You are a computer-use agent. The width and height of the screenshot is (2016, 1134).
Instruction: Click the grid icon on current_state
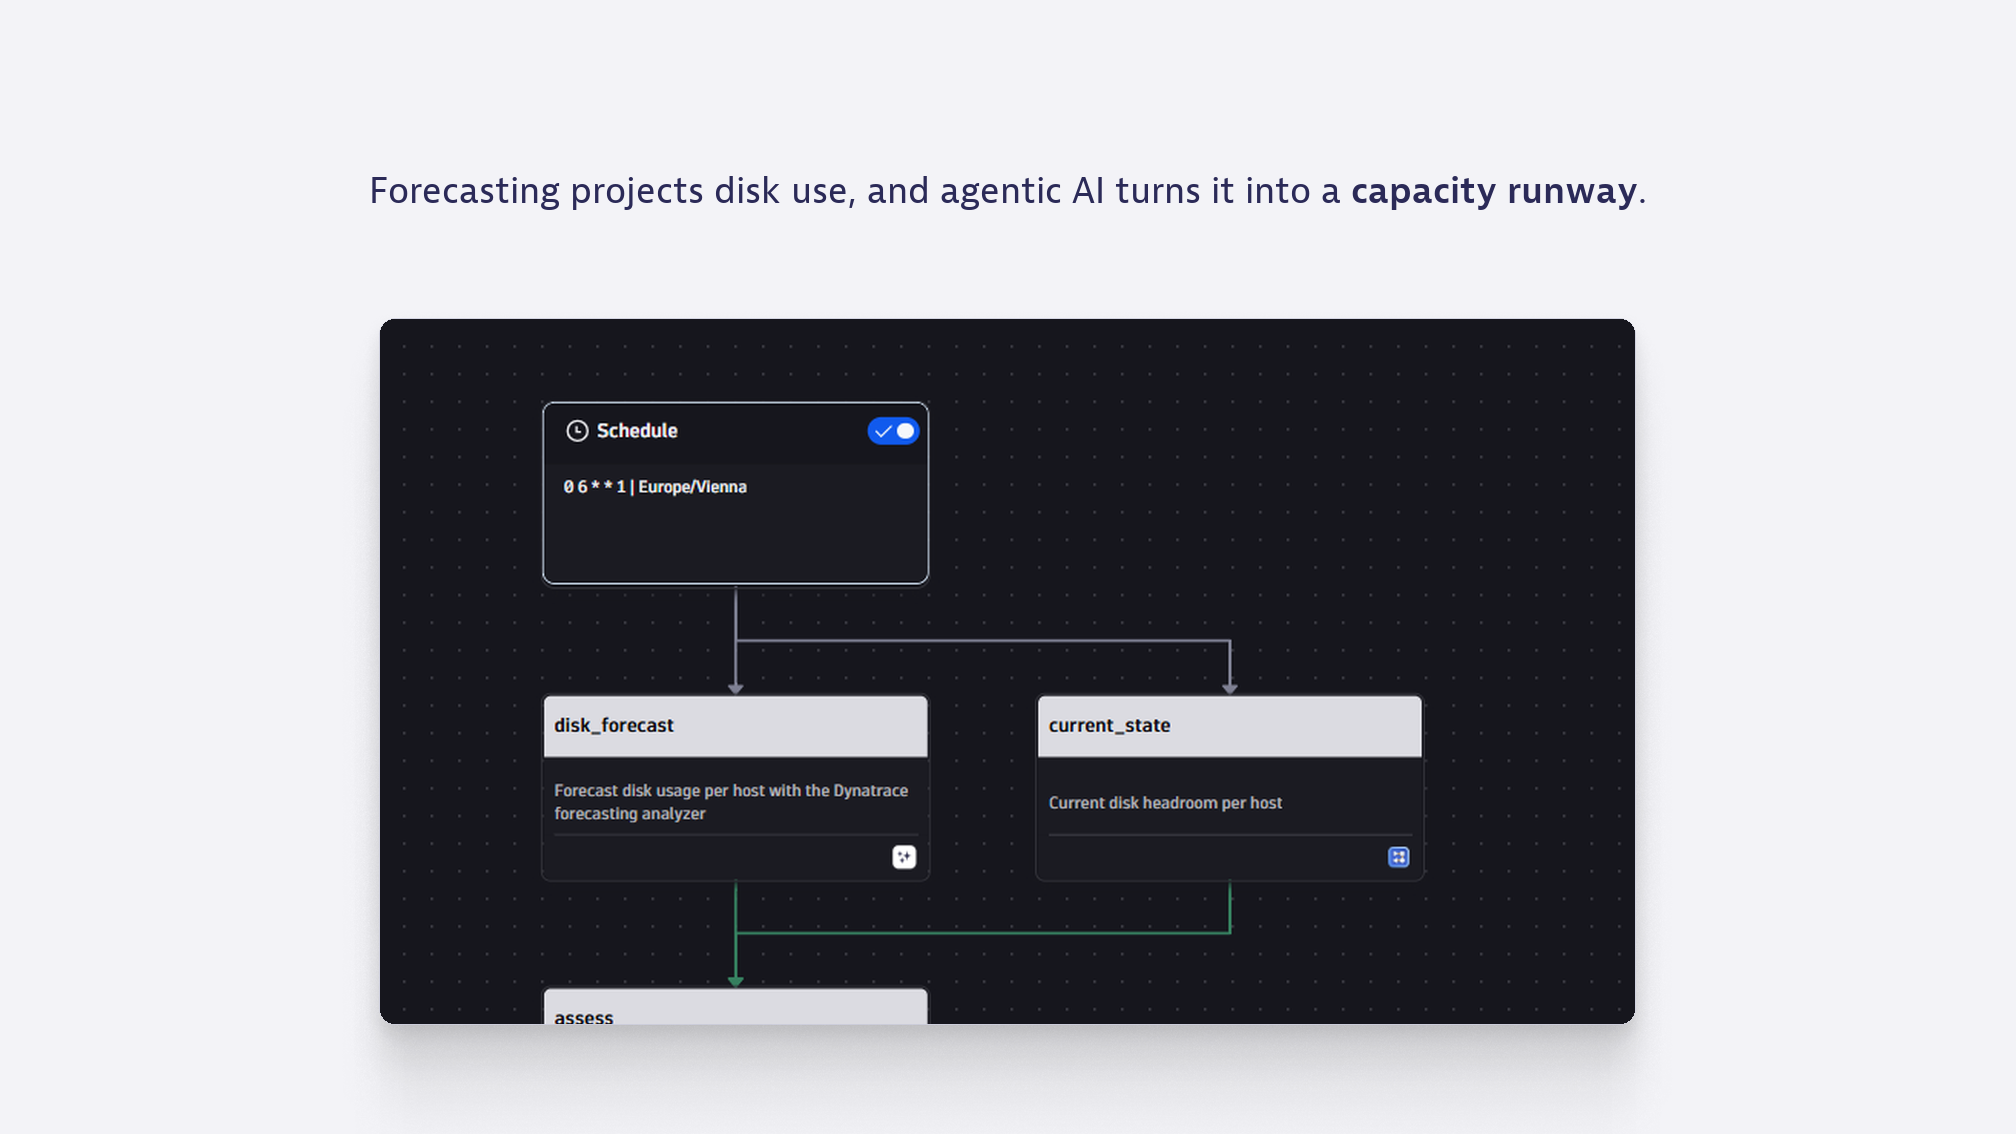[1398, 857]
